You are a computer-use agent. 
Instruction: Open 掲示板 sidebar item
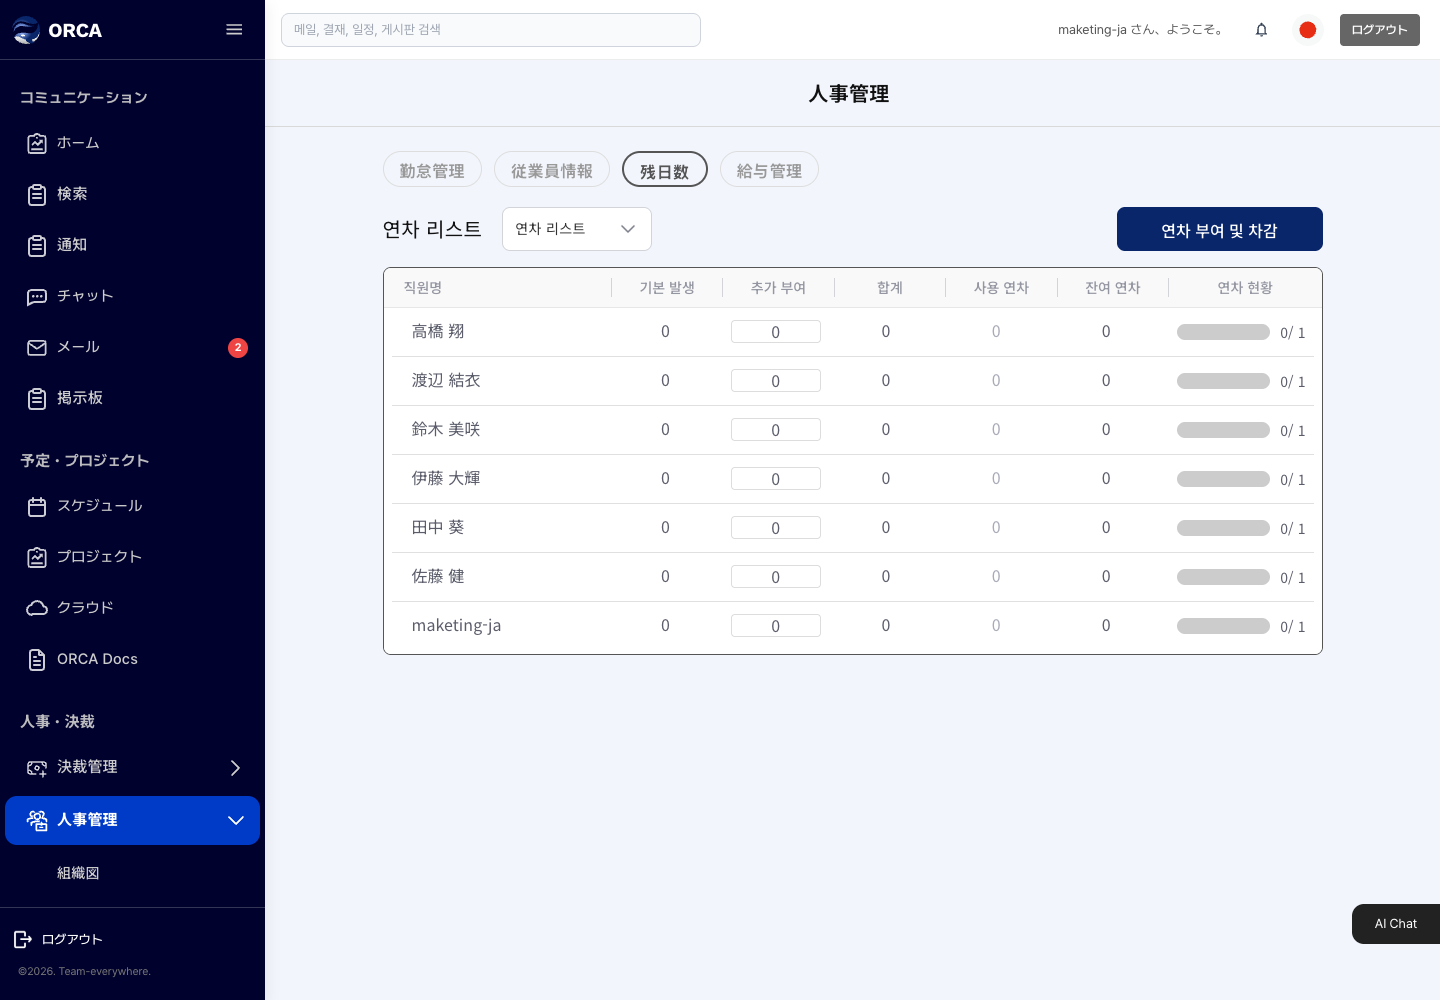click(x=132, y=398)
